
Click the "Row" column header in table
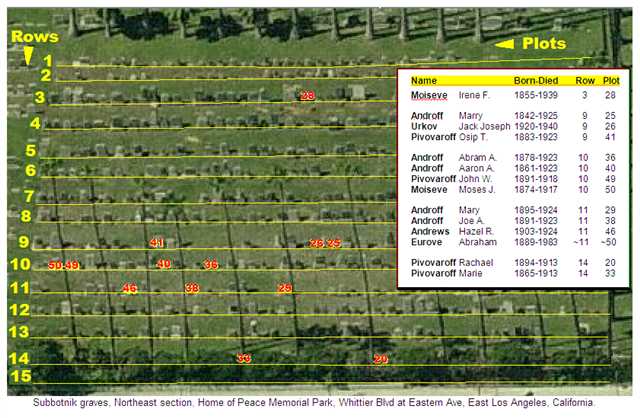tap(585, 80)
